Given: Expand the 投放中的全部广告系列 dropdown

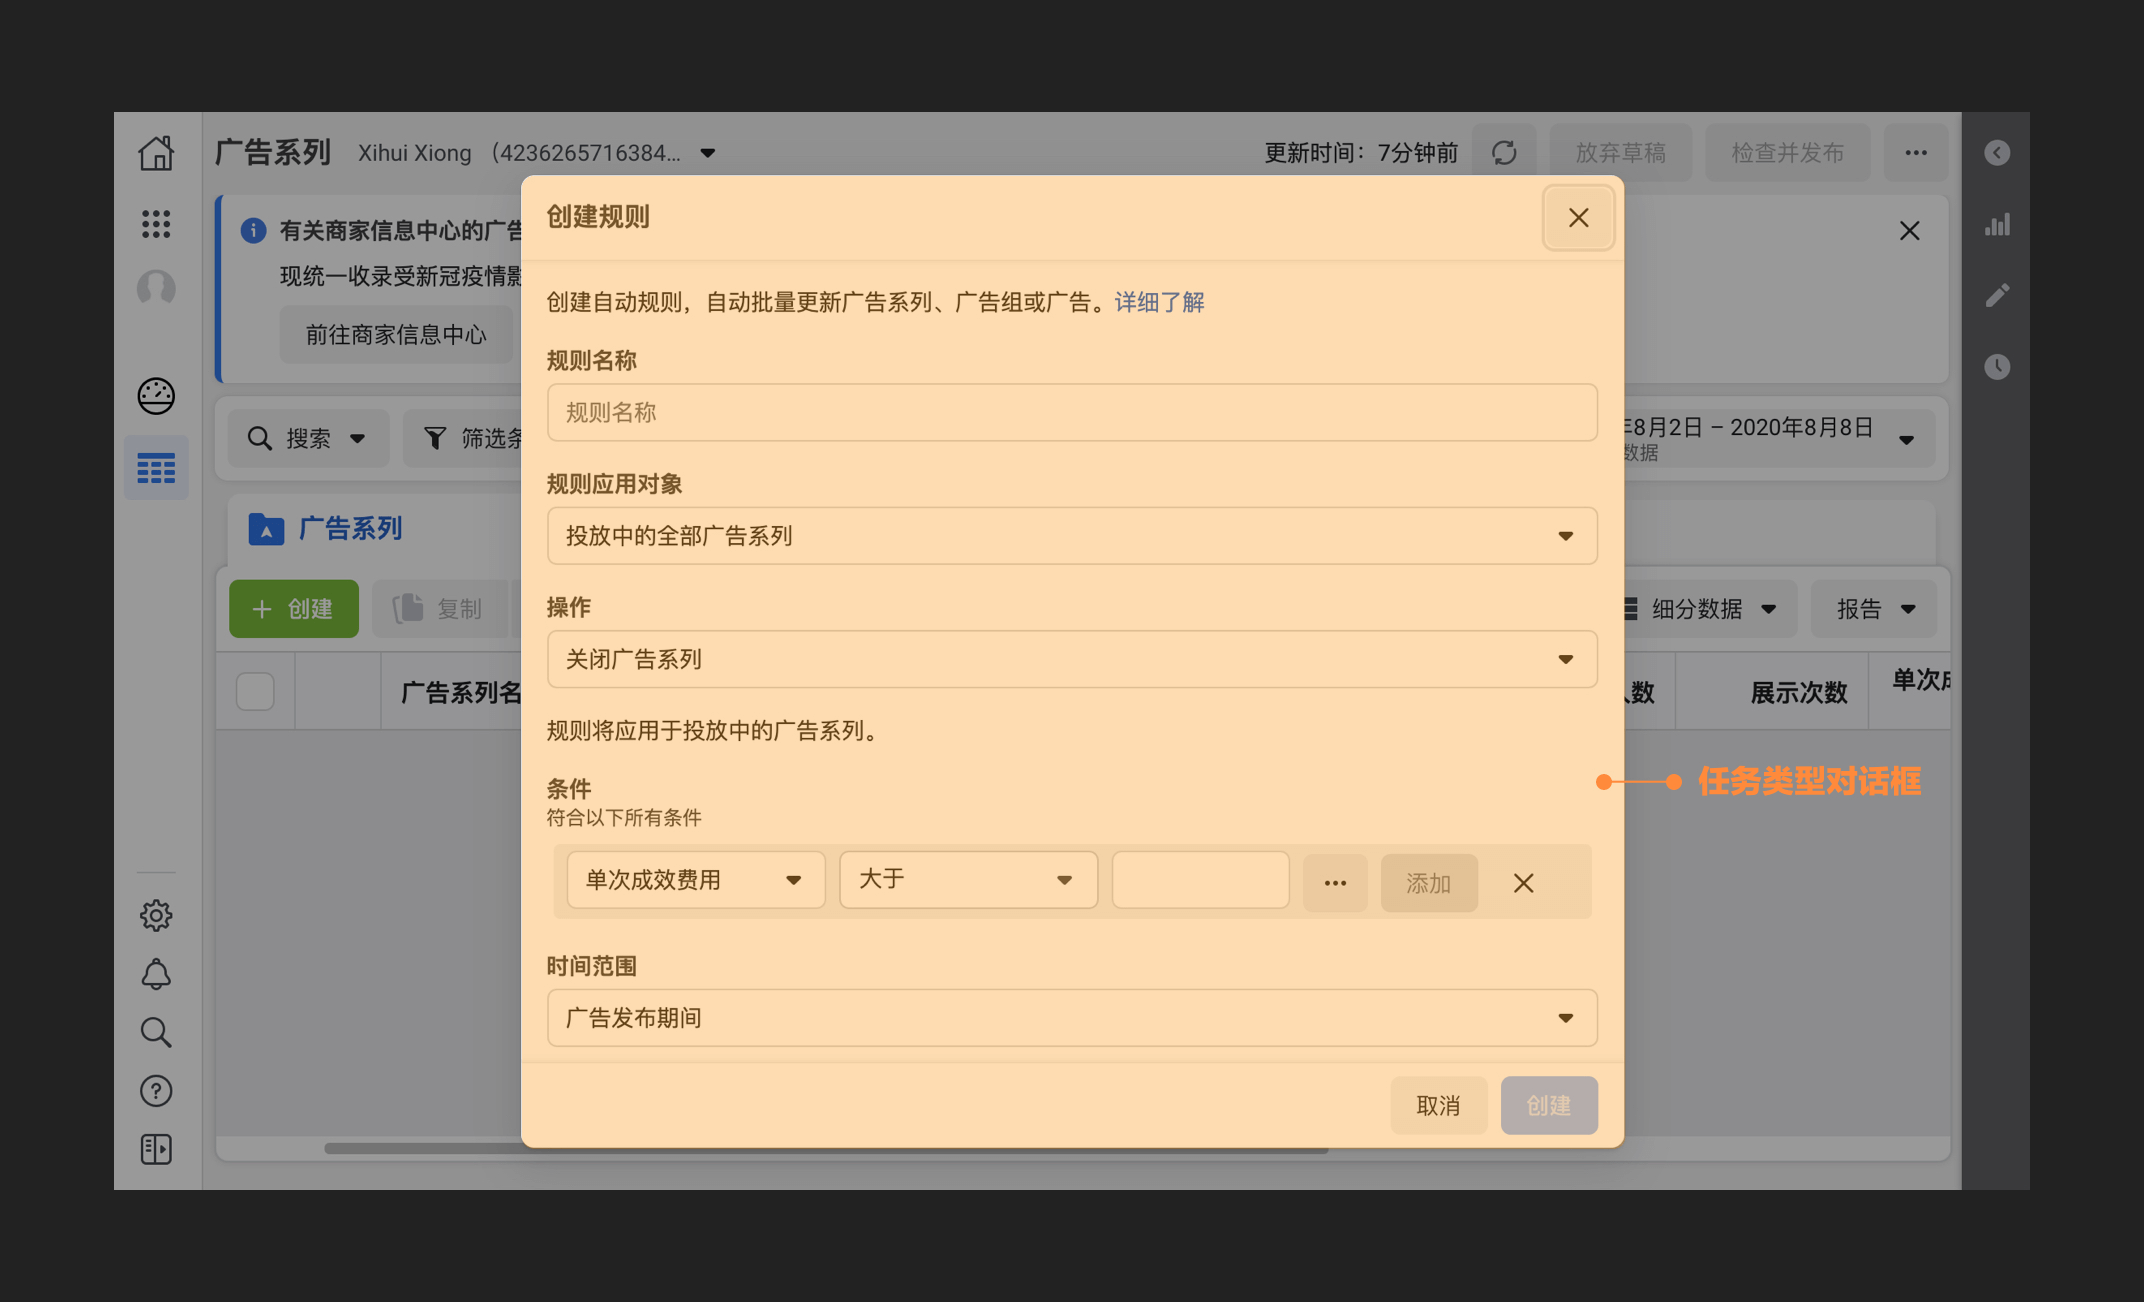Looking at the screenshot, I should (x=1072, y=536).
